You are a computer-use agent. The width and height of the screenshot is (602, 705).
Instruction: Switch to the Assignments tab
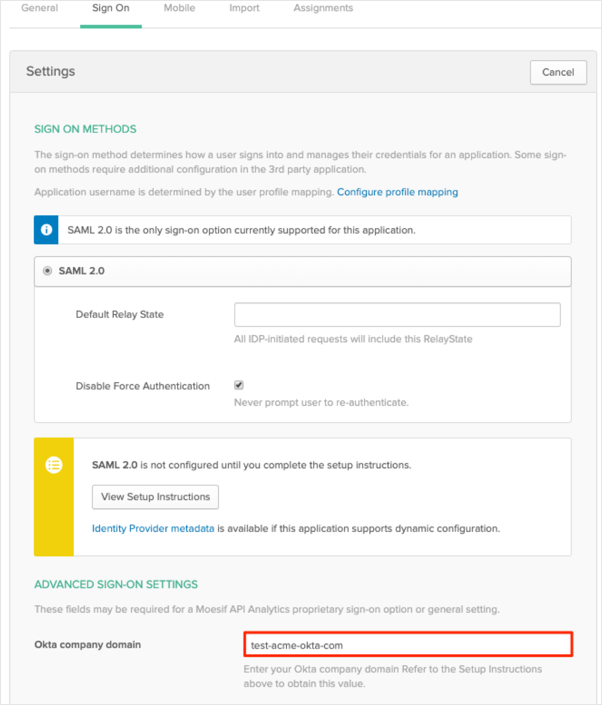point(323,8)
